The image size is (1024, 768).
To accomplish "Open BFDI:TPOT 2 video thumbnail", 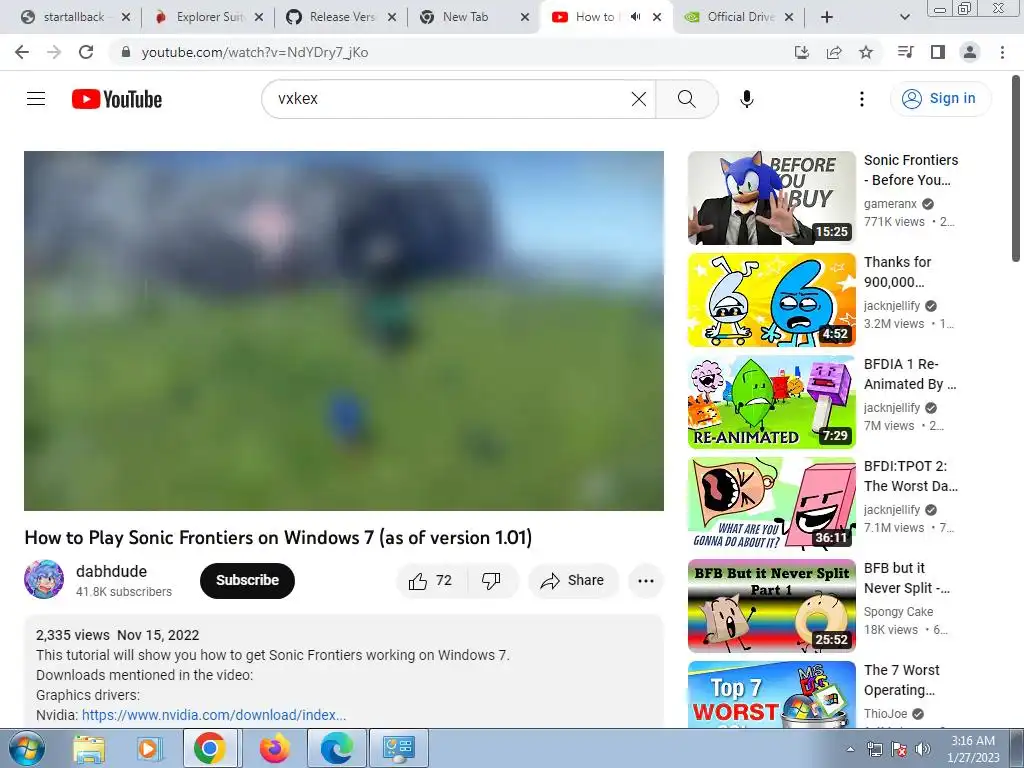I will click(771, 504).
